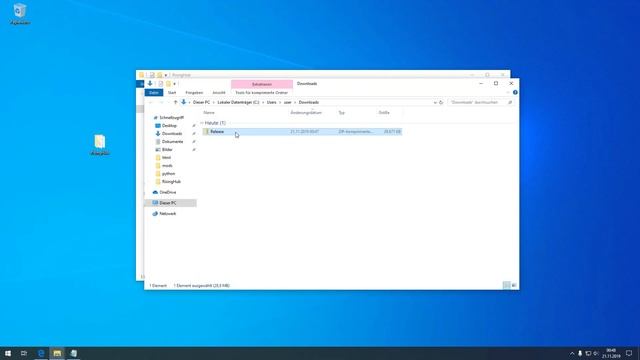Select the Release zip file
Viewport: 640px width, 360px height.
(302, 132)
